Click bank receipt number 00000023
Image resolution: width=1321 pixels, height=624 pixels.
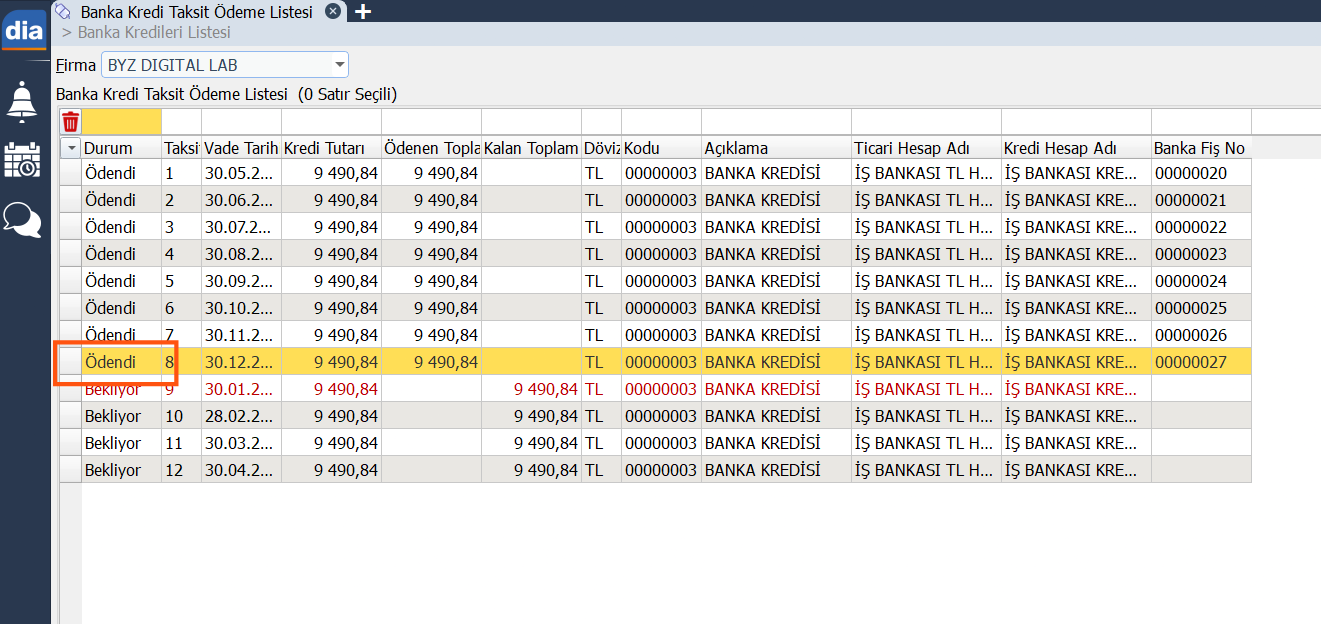1190,254
